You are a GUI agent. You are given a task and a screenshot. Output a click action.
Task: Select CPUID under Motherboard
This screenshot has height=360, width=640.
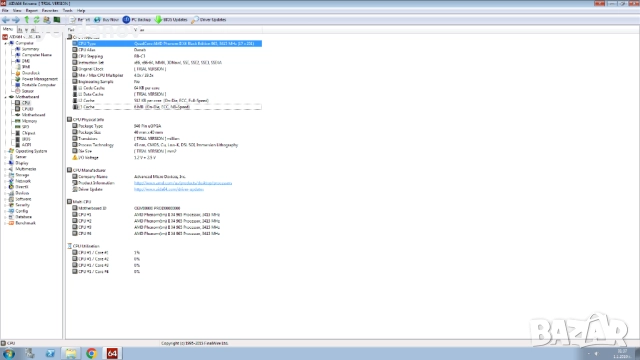pyautogui.click(x=27, y=109)
